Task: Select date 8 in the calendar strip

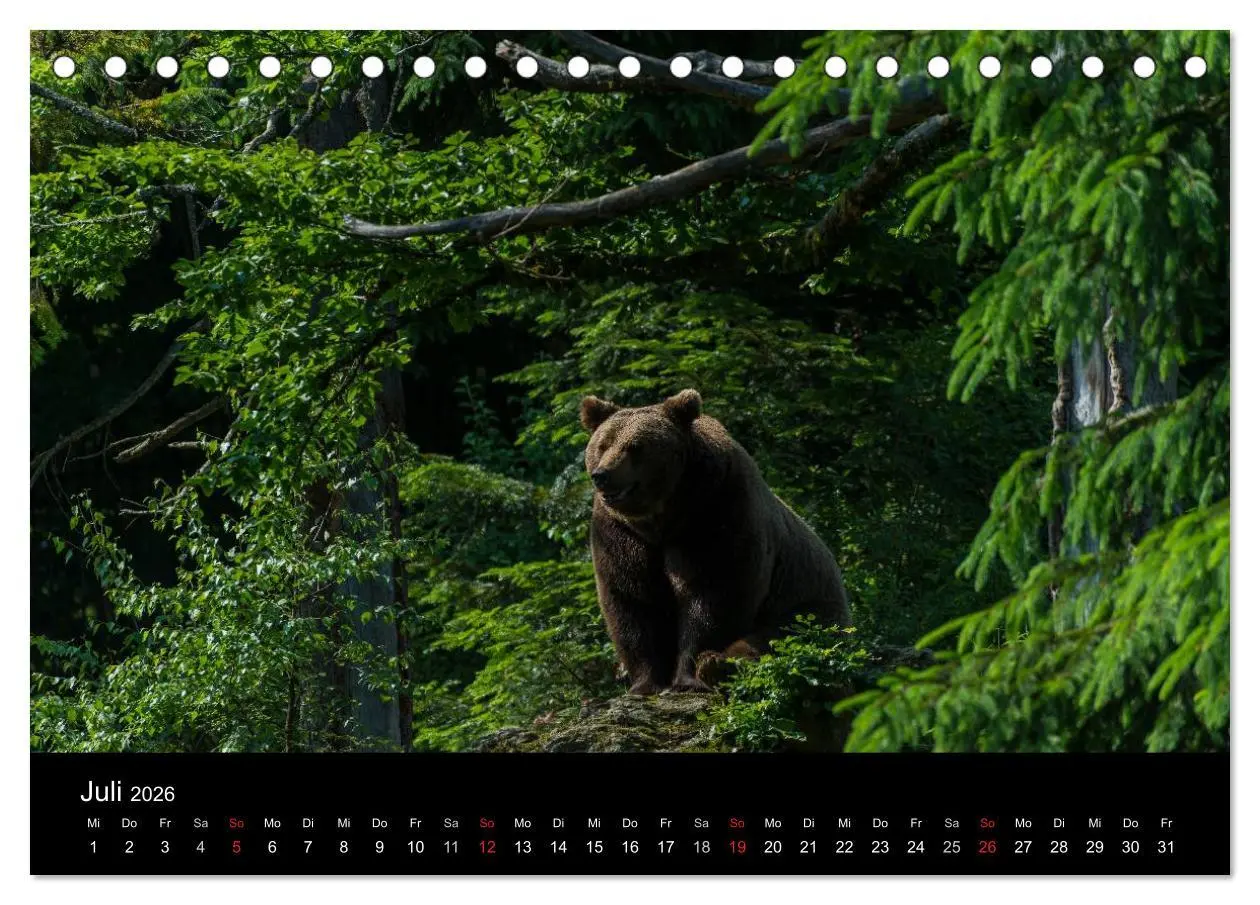Action: [344, 847]
